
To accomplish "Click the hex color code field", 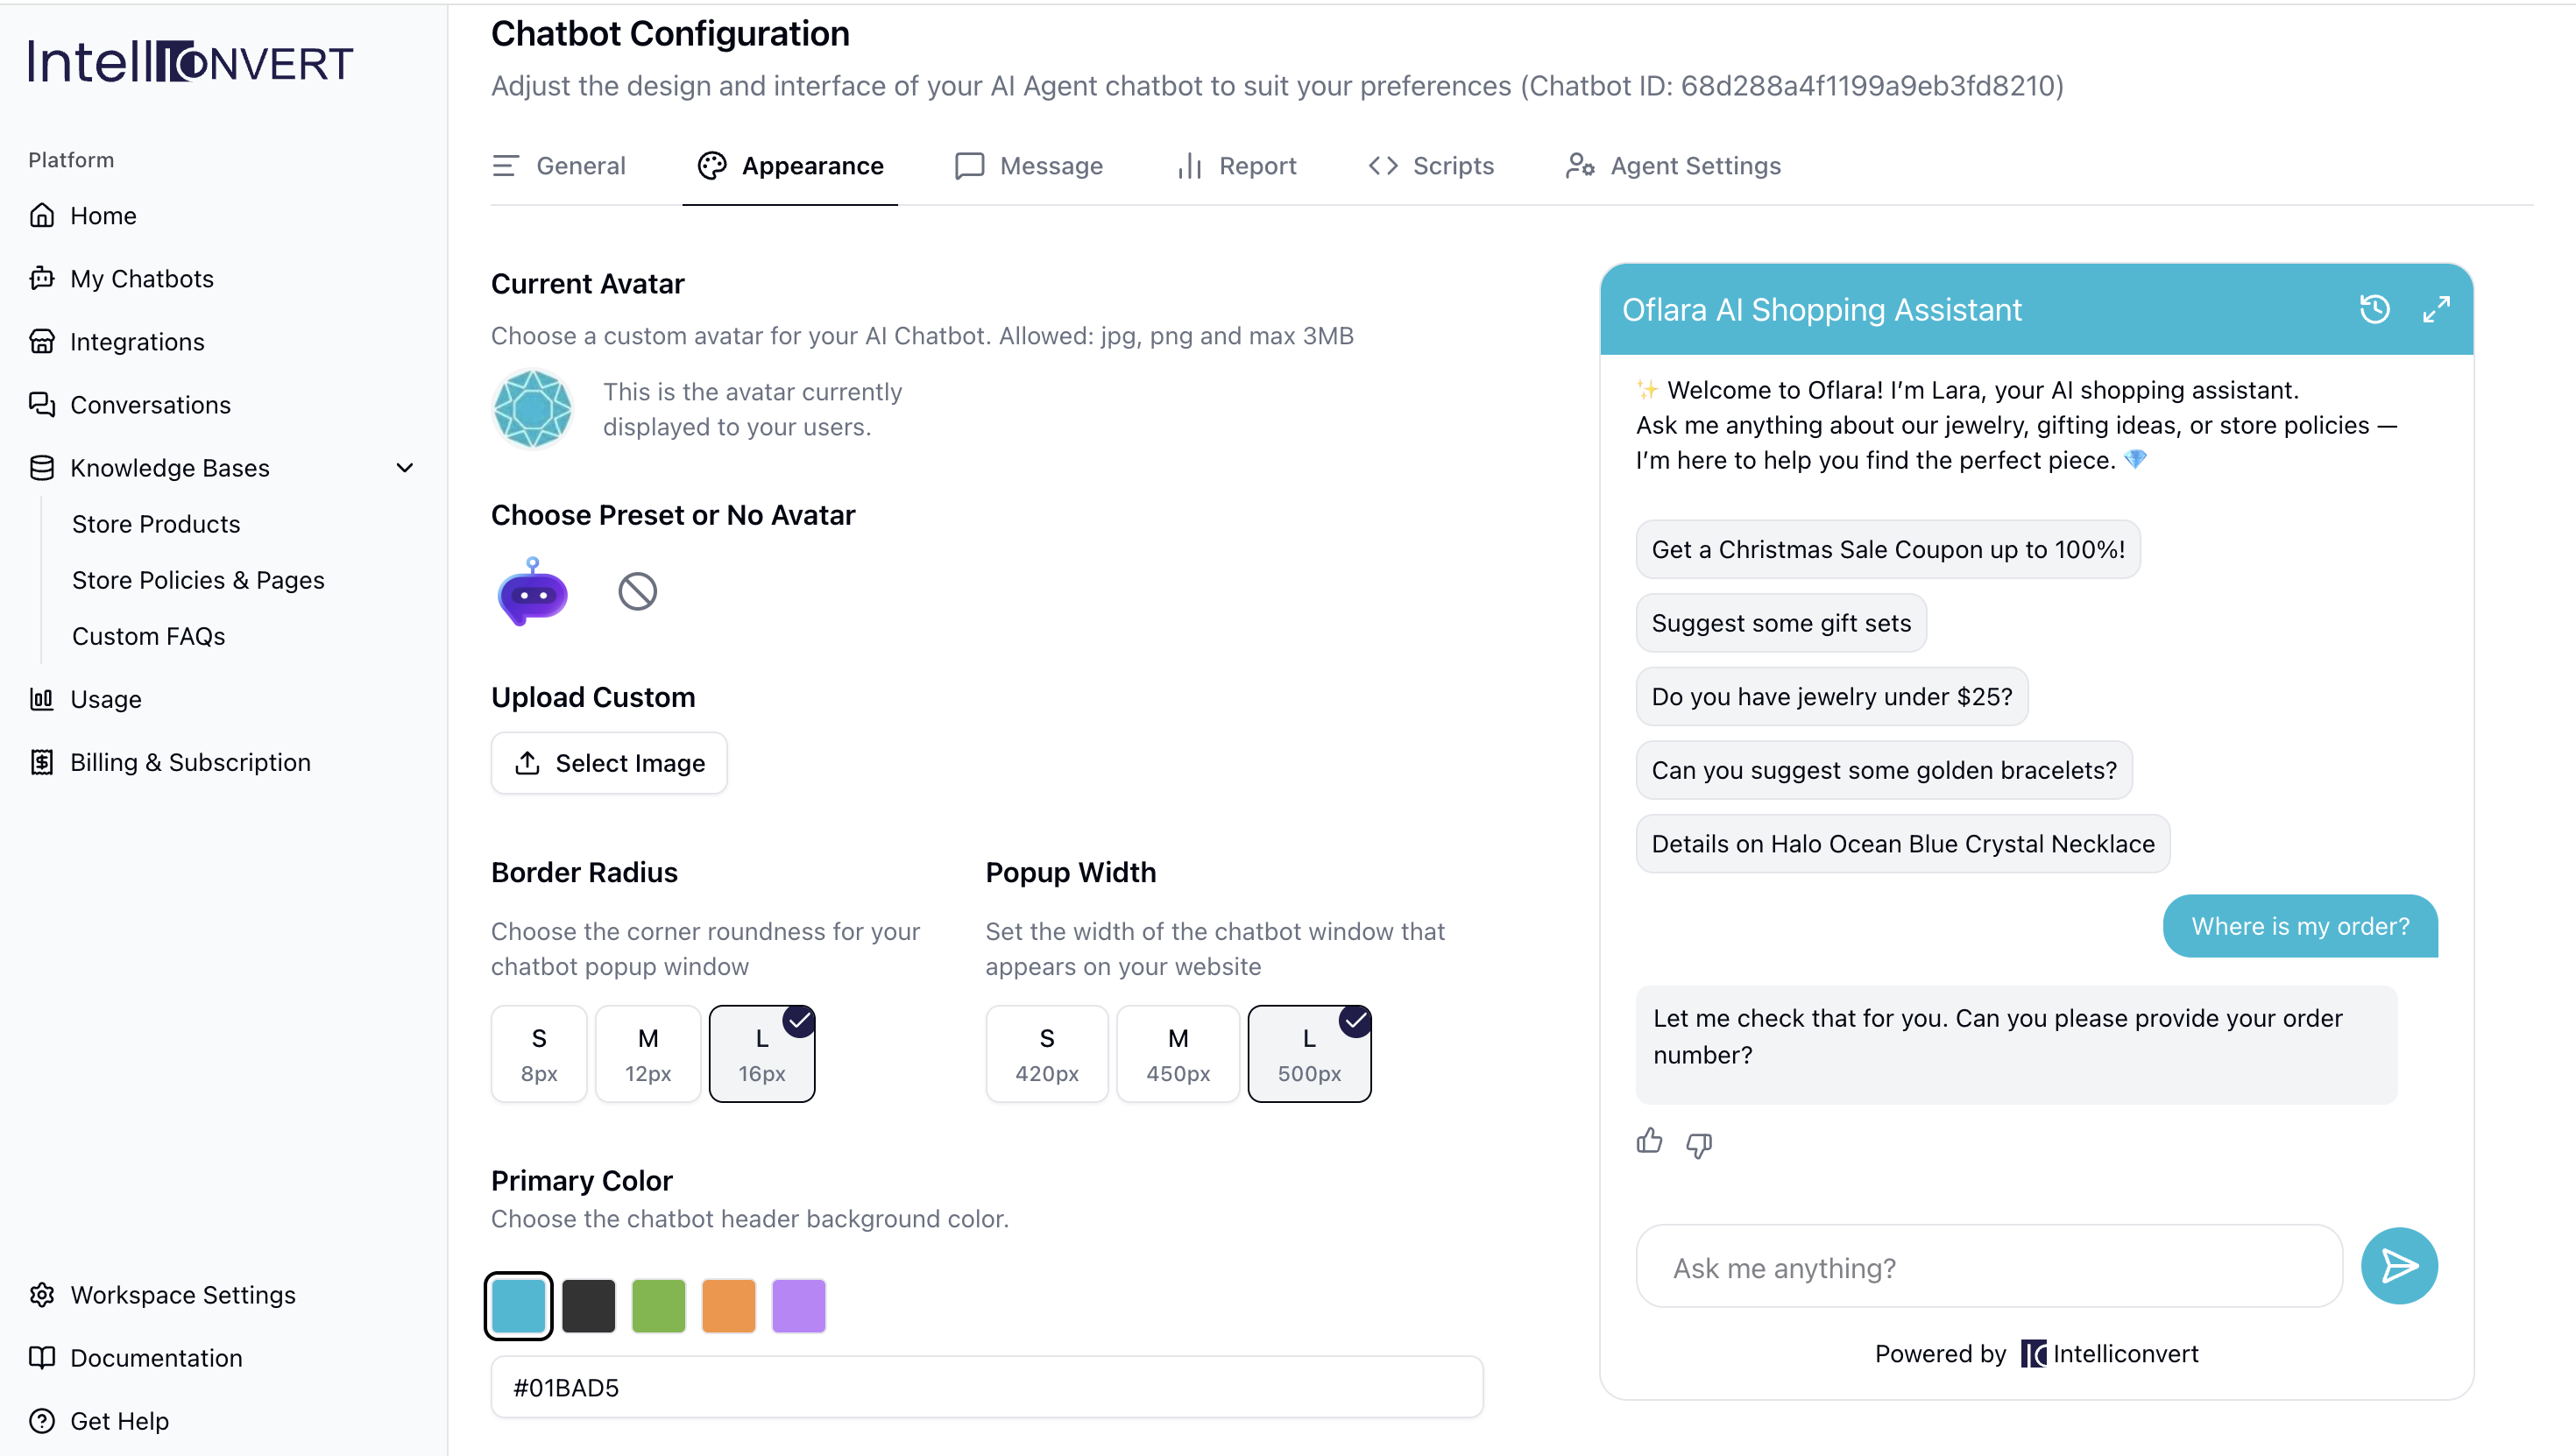I will pos(986,1387).
